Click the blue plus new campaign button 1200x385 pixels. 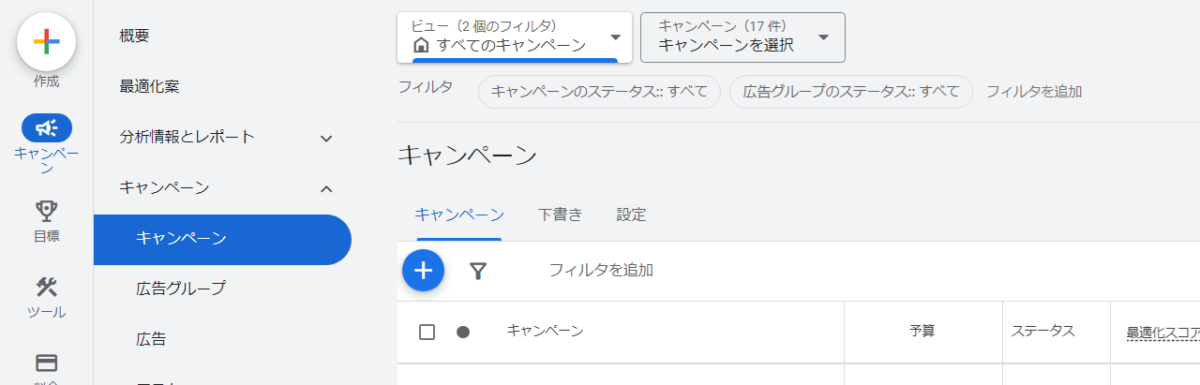(x=423, y=270)
